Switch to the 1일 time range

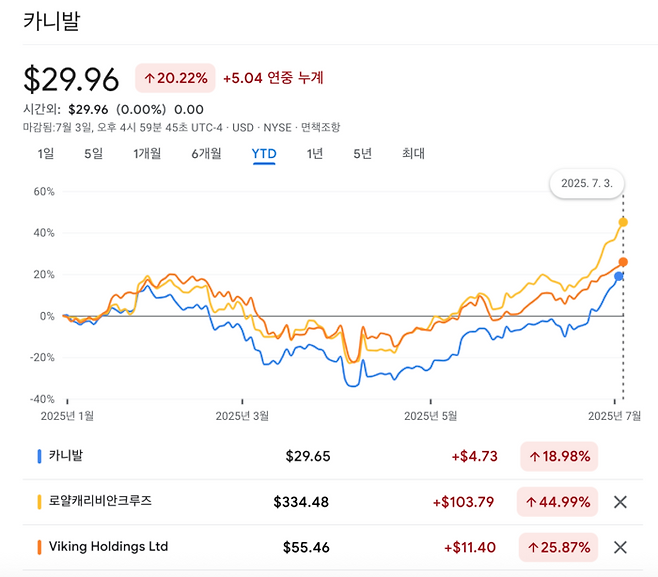[x=45, y=153]
